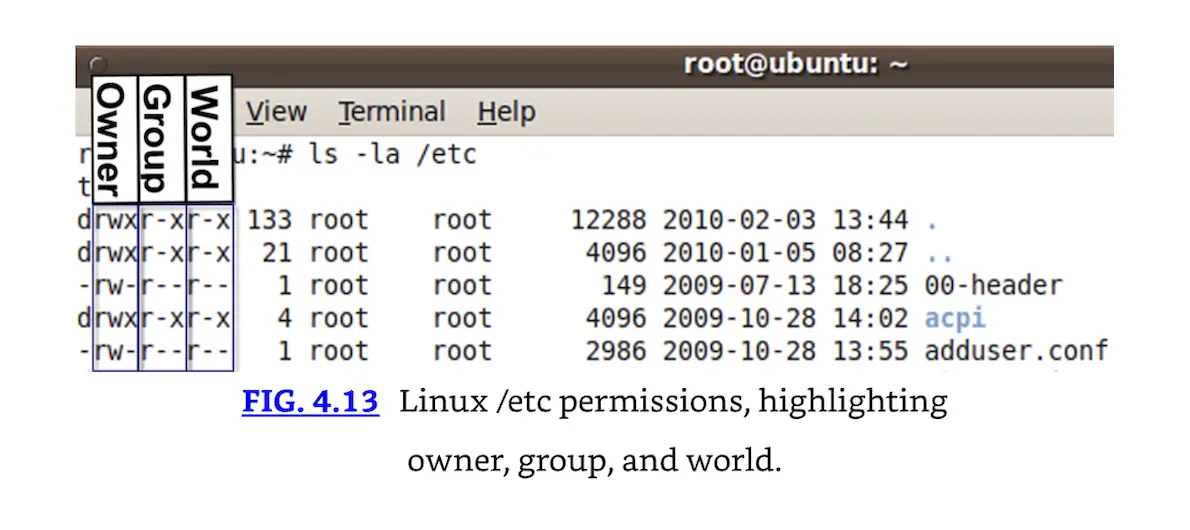Follow the FIG. 4.13 link
The image size is (1190, 530).
(310, 402)
